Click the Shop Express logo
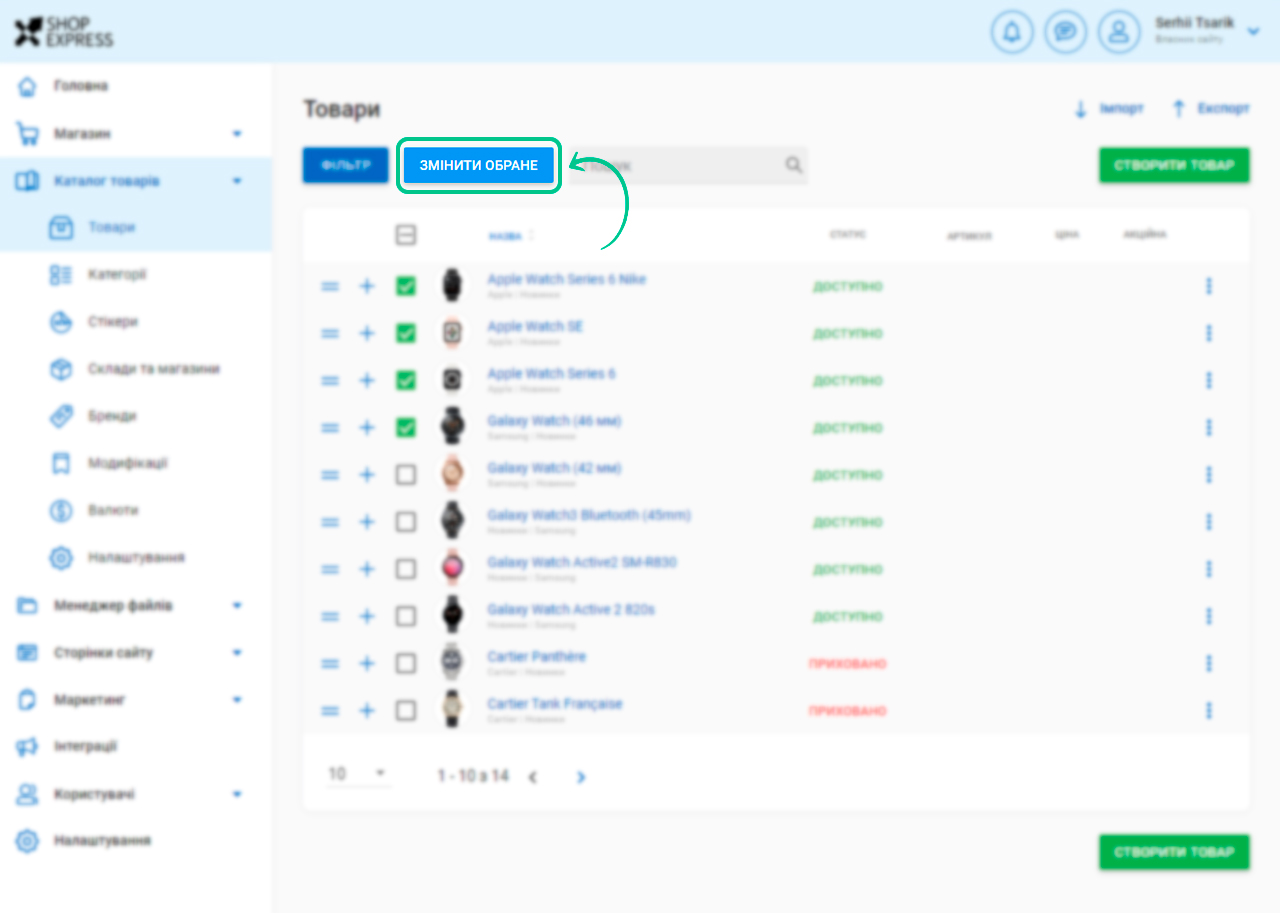This screenshot has width=1280, height=913. (x=63, y=31)
